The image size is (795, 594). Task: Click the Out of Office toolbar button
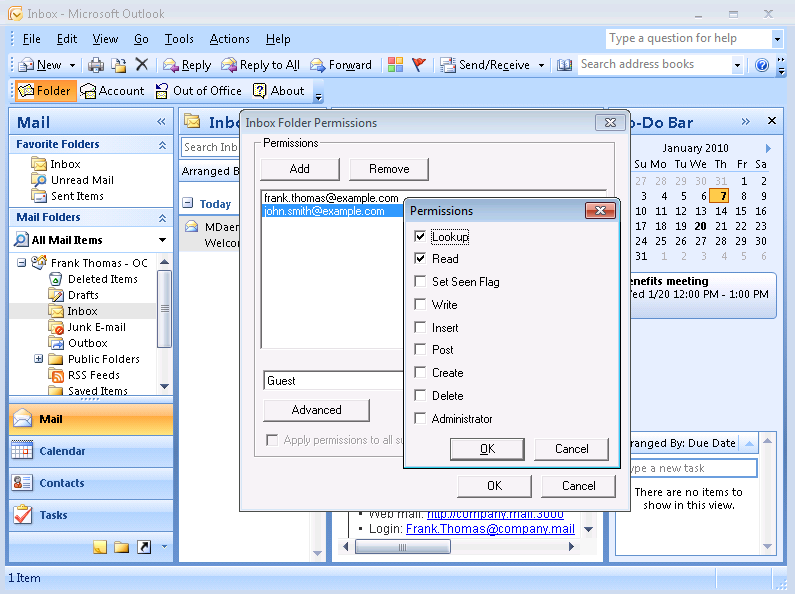(198, 91)
